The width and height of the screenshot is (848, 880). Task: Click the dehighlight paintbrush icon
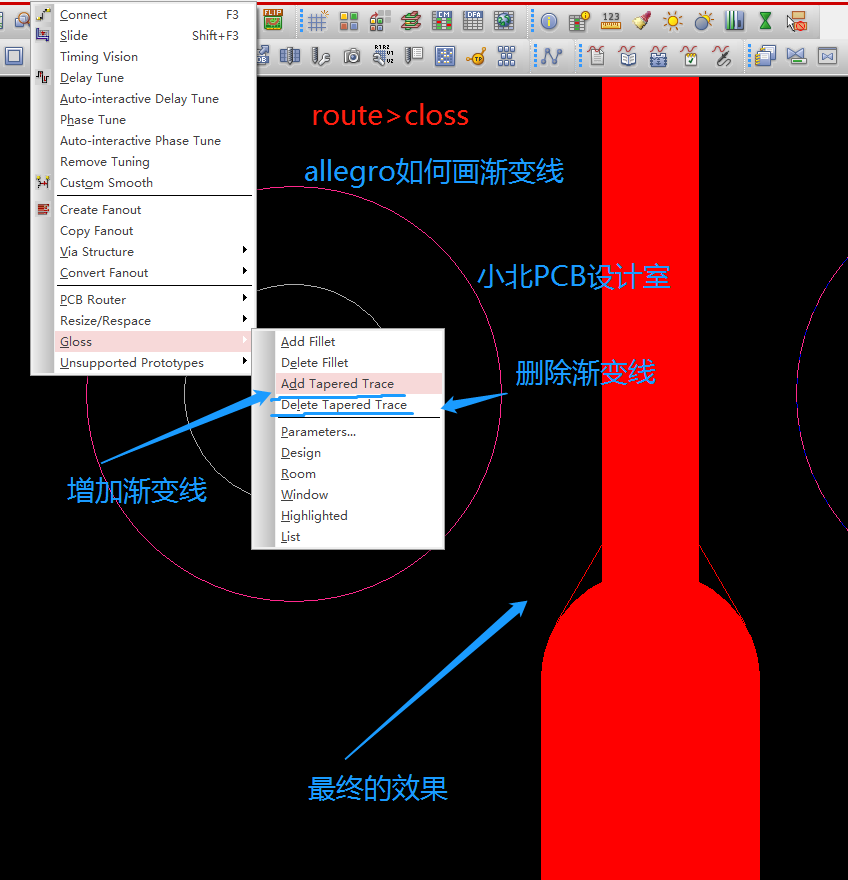[x=641, y=21]
